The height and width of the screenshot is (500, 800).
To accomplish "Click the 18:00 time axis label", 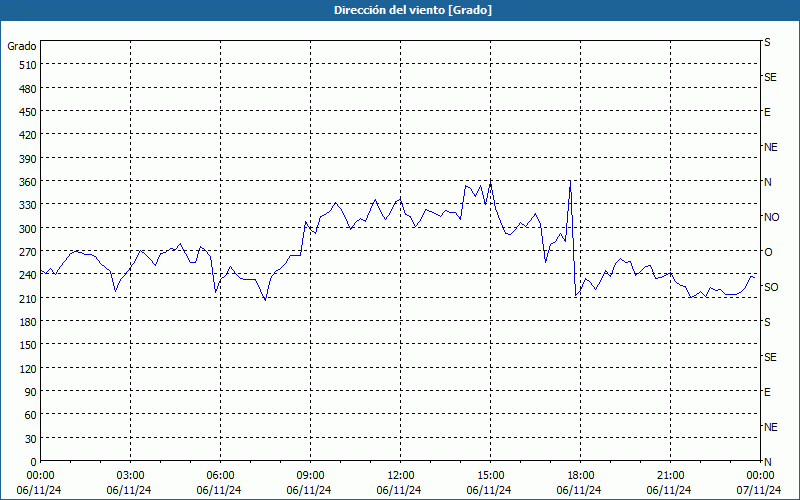I will coord(580,476).
